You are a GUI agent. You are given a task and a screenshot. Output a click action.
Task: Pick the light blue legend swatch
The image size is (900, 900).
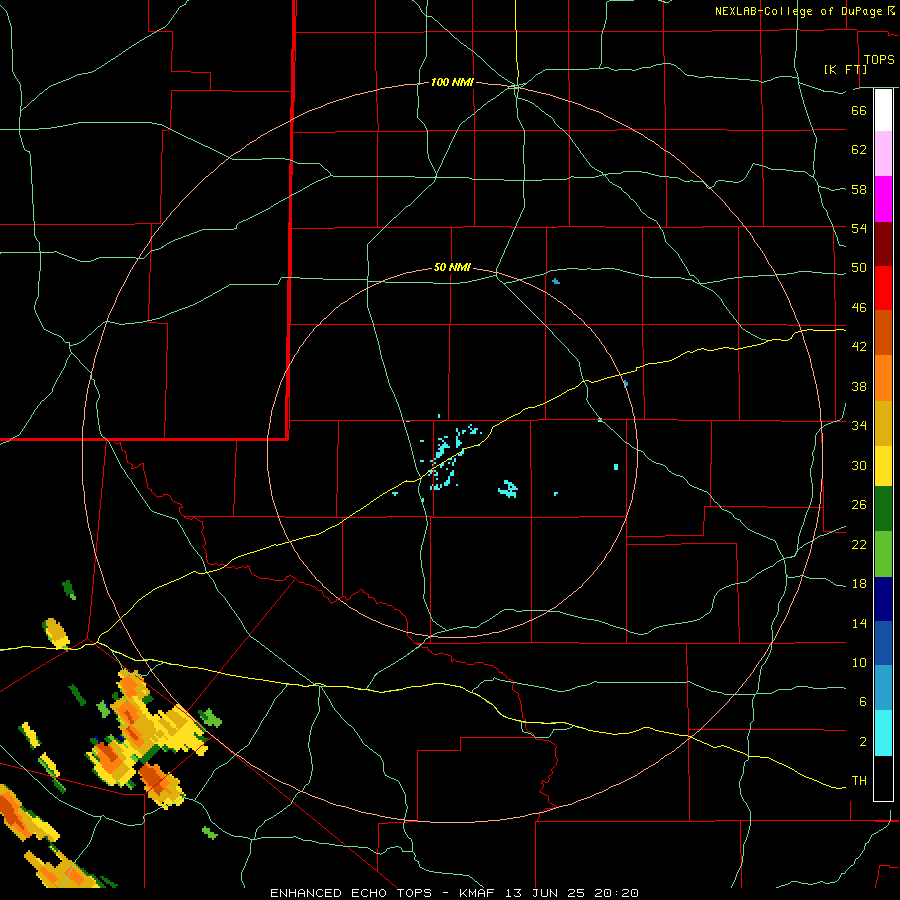tap(883, 688)
